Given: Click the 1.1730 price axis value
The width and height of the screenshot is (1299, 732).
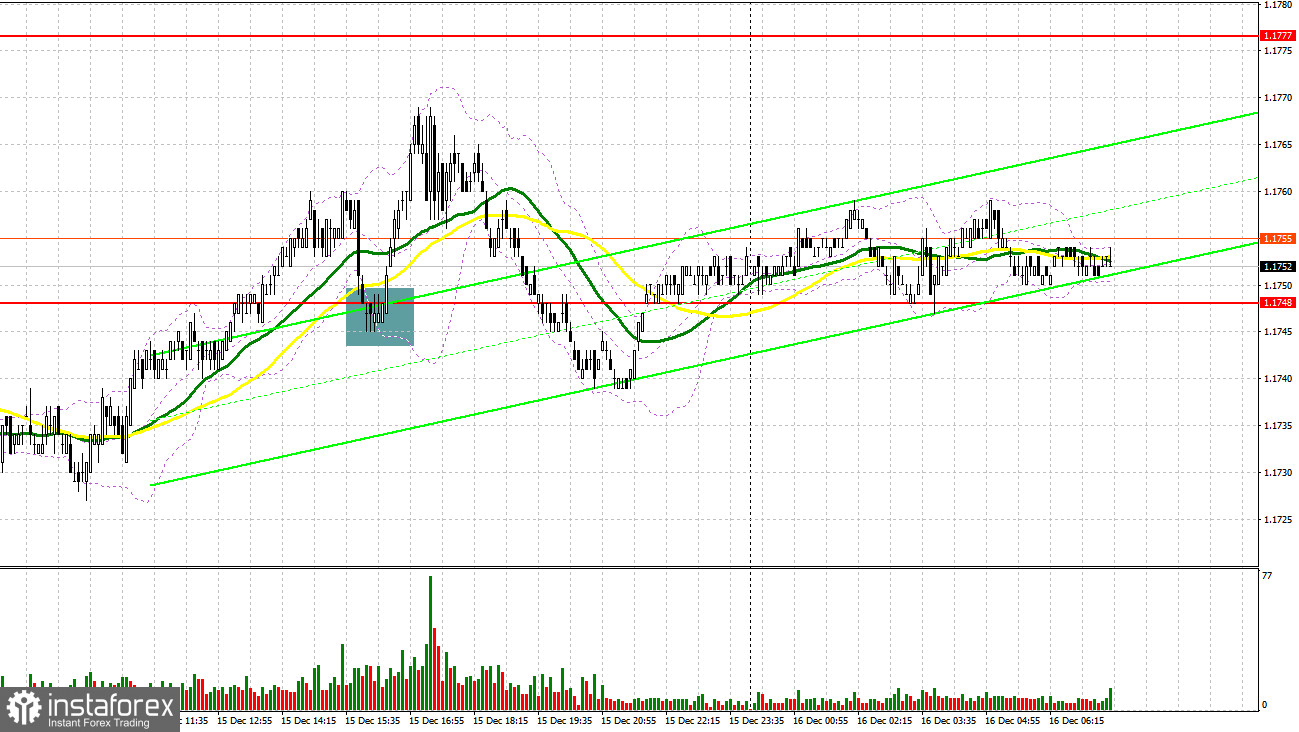Looking at the screenshot, I should tap(1277, 473).
